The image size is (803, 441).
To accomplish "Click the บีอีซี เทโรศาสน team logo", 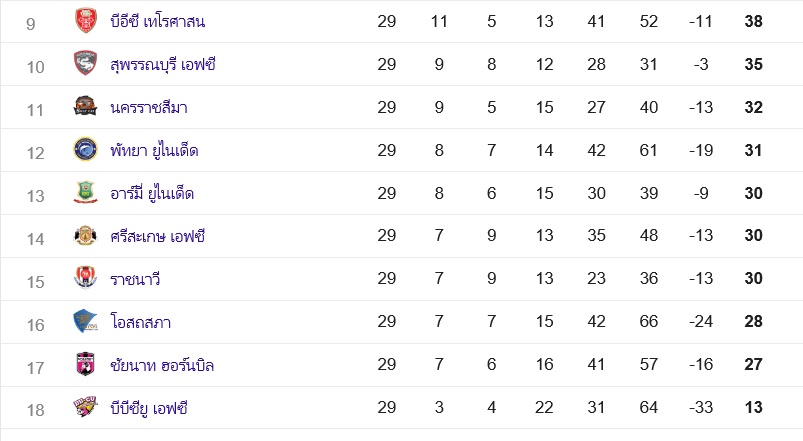I will click(x=86, y=21).
